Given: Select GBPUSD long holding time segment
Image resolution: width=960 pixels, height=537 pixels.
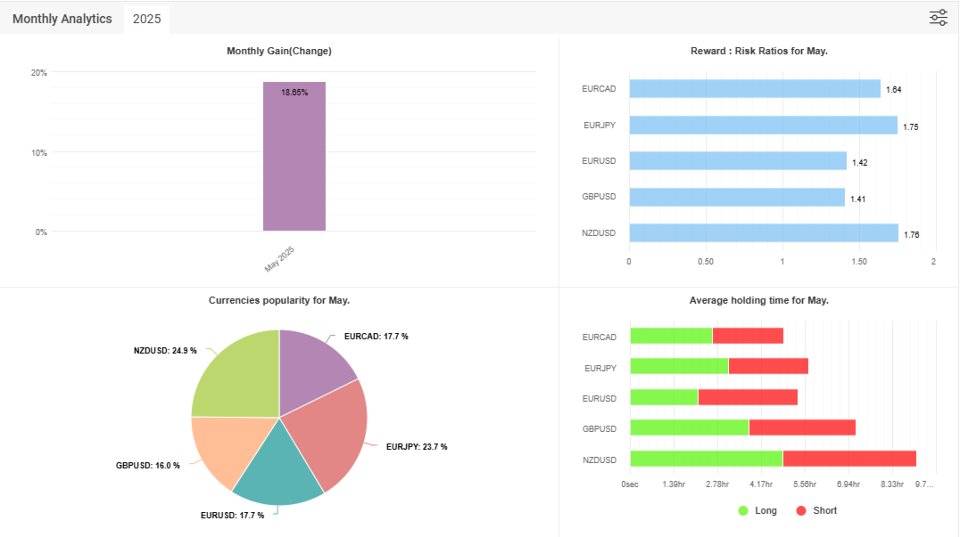Looking at the screenshot, I should click(x=690, y=427).
